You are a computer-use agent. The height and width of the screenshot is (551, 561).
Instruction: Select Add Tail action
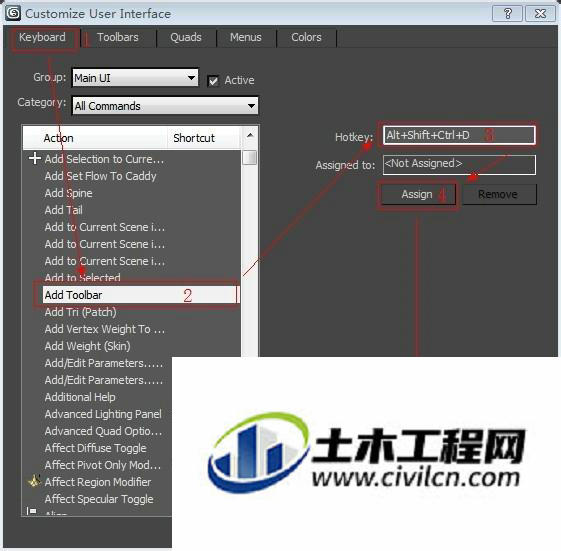tap(64, 210)
